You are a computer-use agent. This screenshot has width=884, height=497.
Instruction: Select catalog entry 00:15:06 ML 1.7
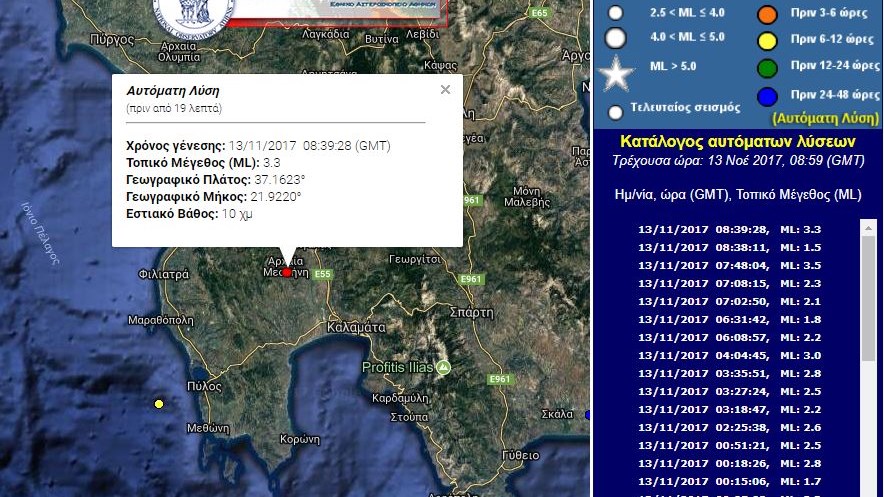pyautogui.click(x=729, y=482)
